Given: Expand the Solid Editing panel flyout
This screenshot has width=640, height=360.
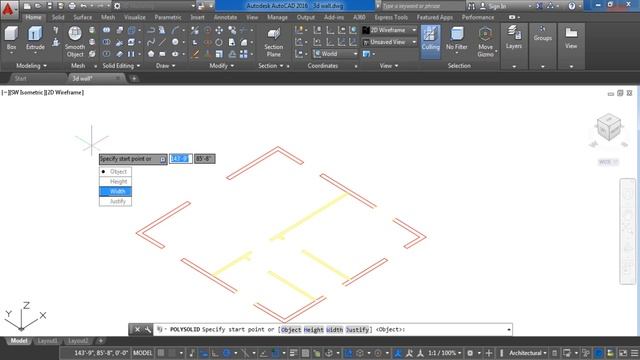Looking at the screenshot, I should click(x=121, y=66).
